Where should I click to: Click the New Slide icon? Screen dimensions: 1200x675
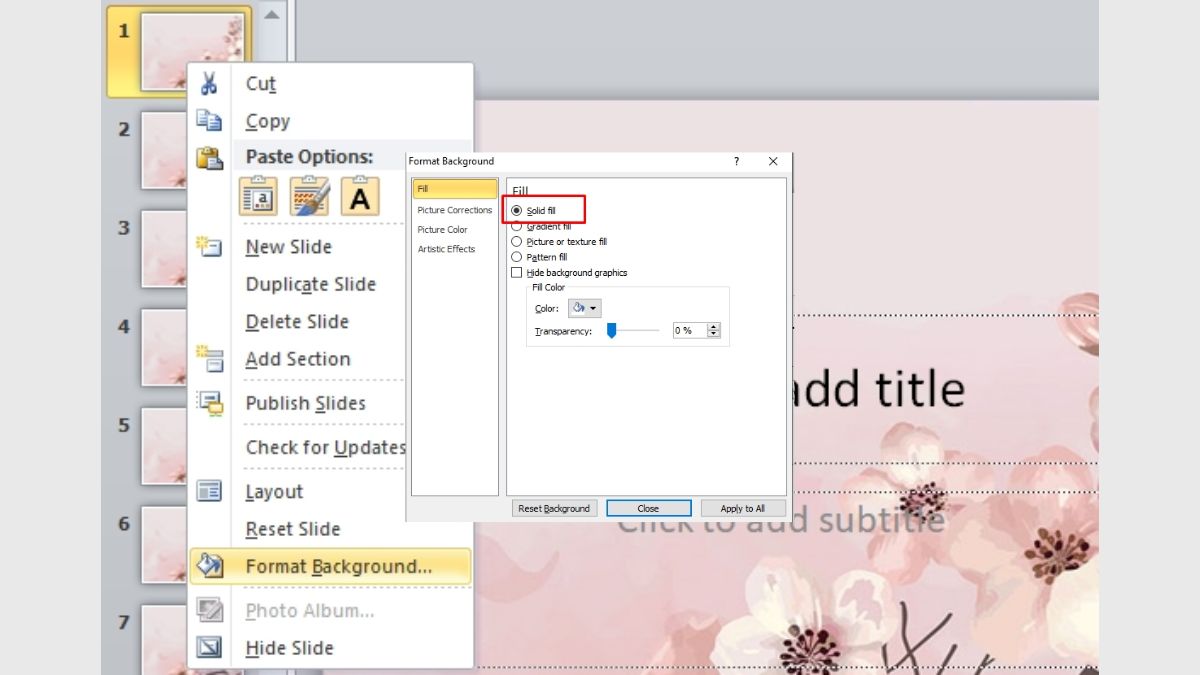[211, 246]
